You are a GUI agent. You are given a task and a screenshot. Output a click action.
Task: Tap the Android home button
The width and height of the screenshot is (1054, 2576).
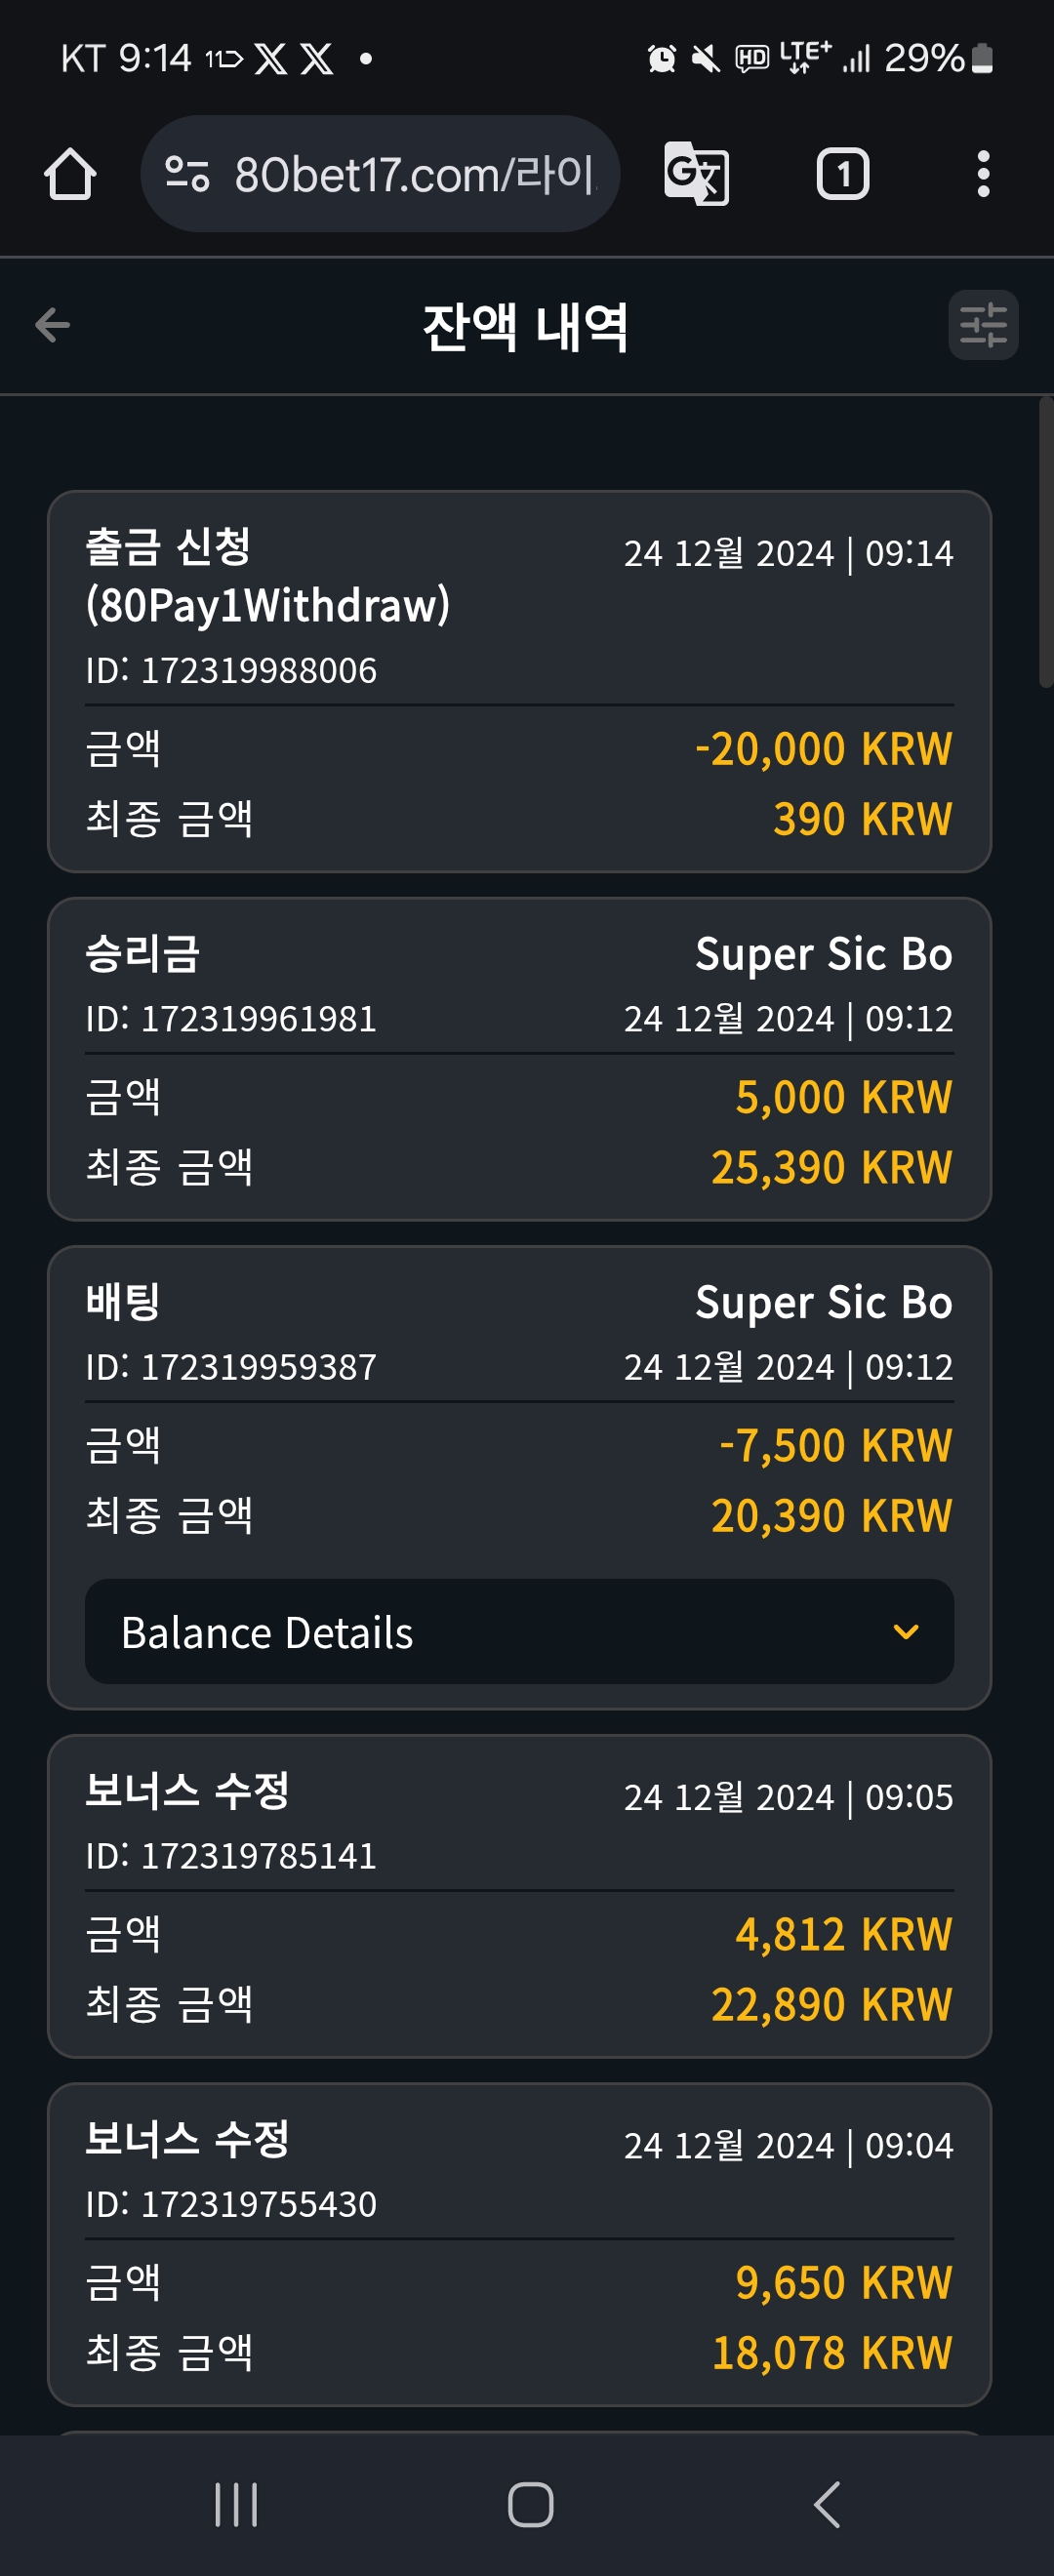point(530,2504)
